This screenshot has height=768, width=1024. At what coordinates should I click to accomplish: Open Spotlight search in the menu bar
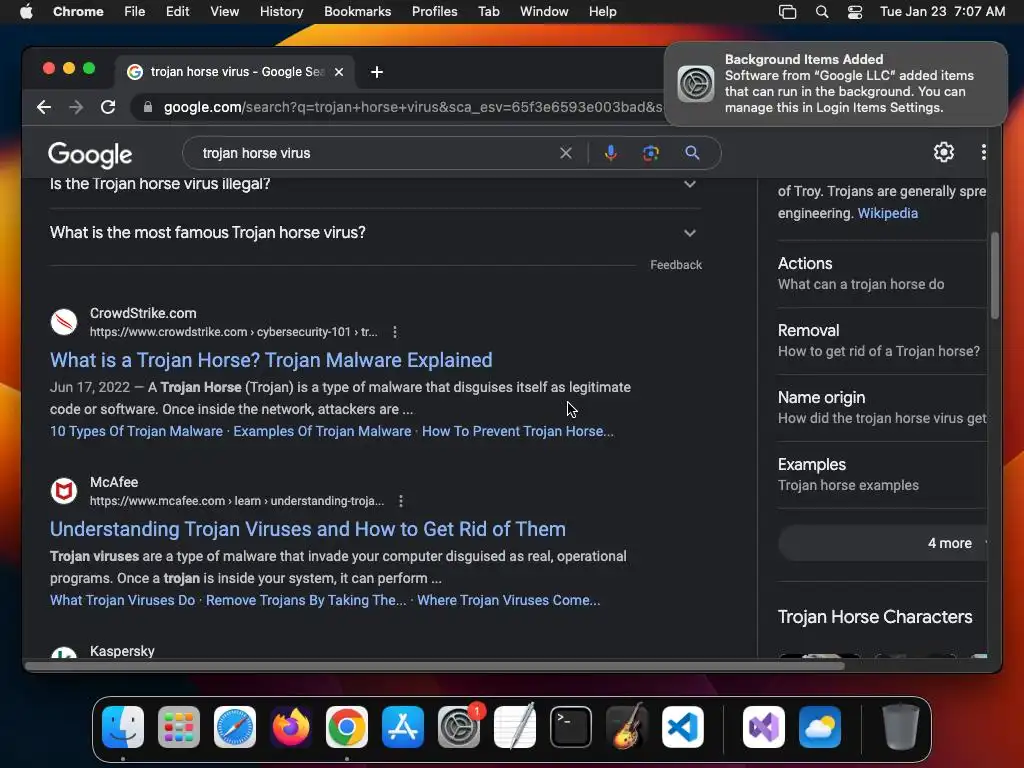822,12
